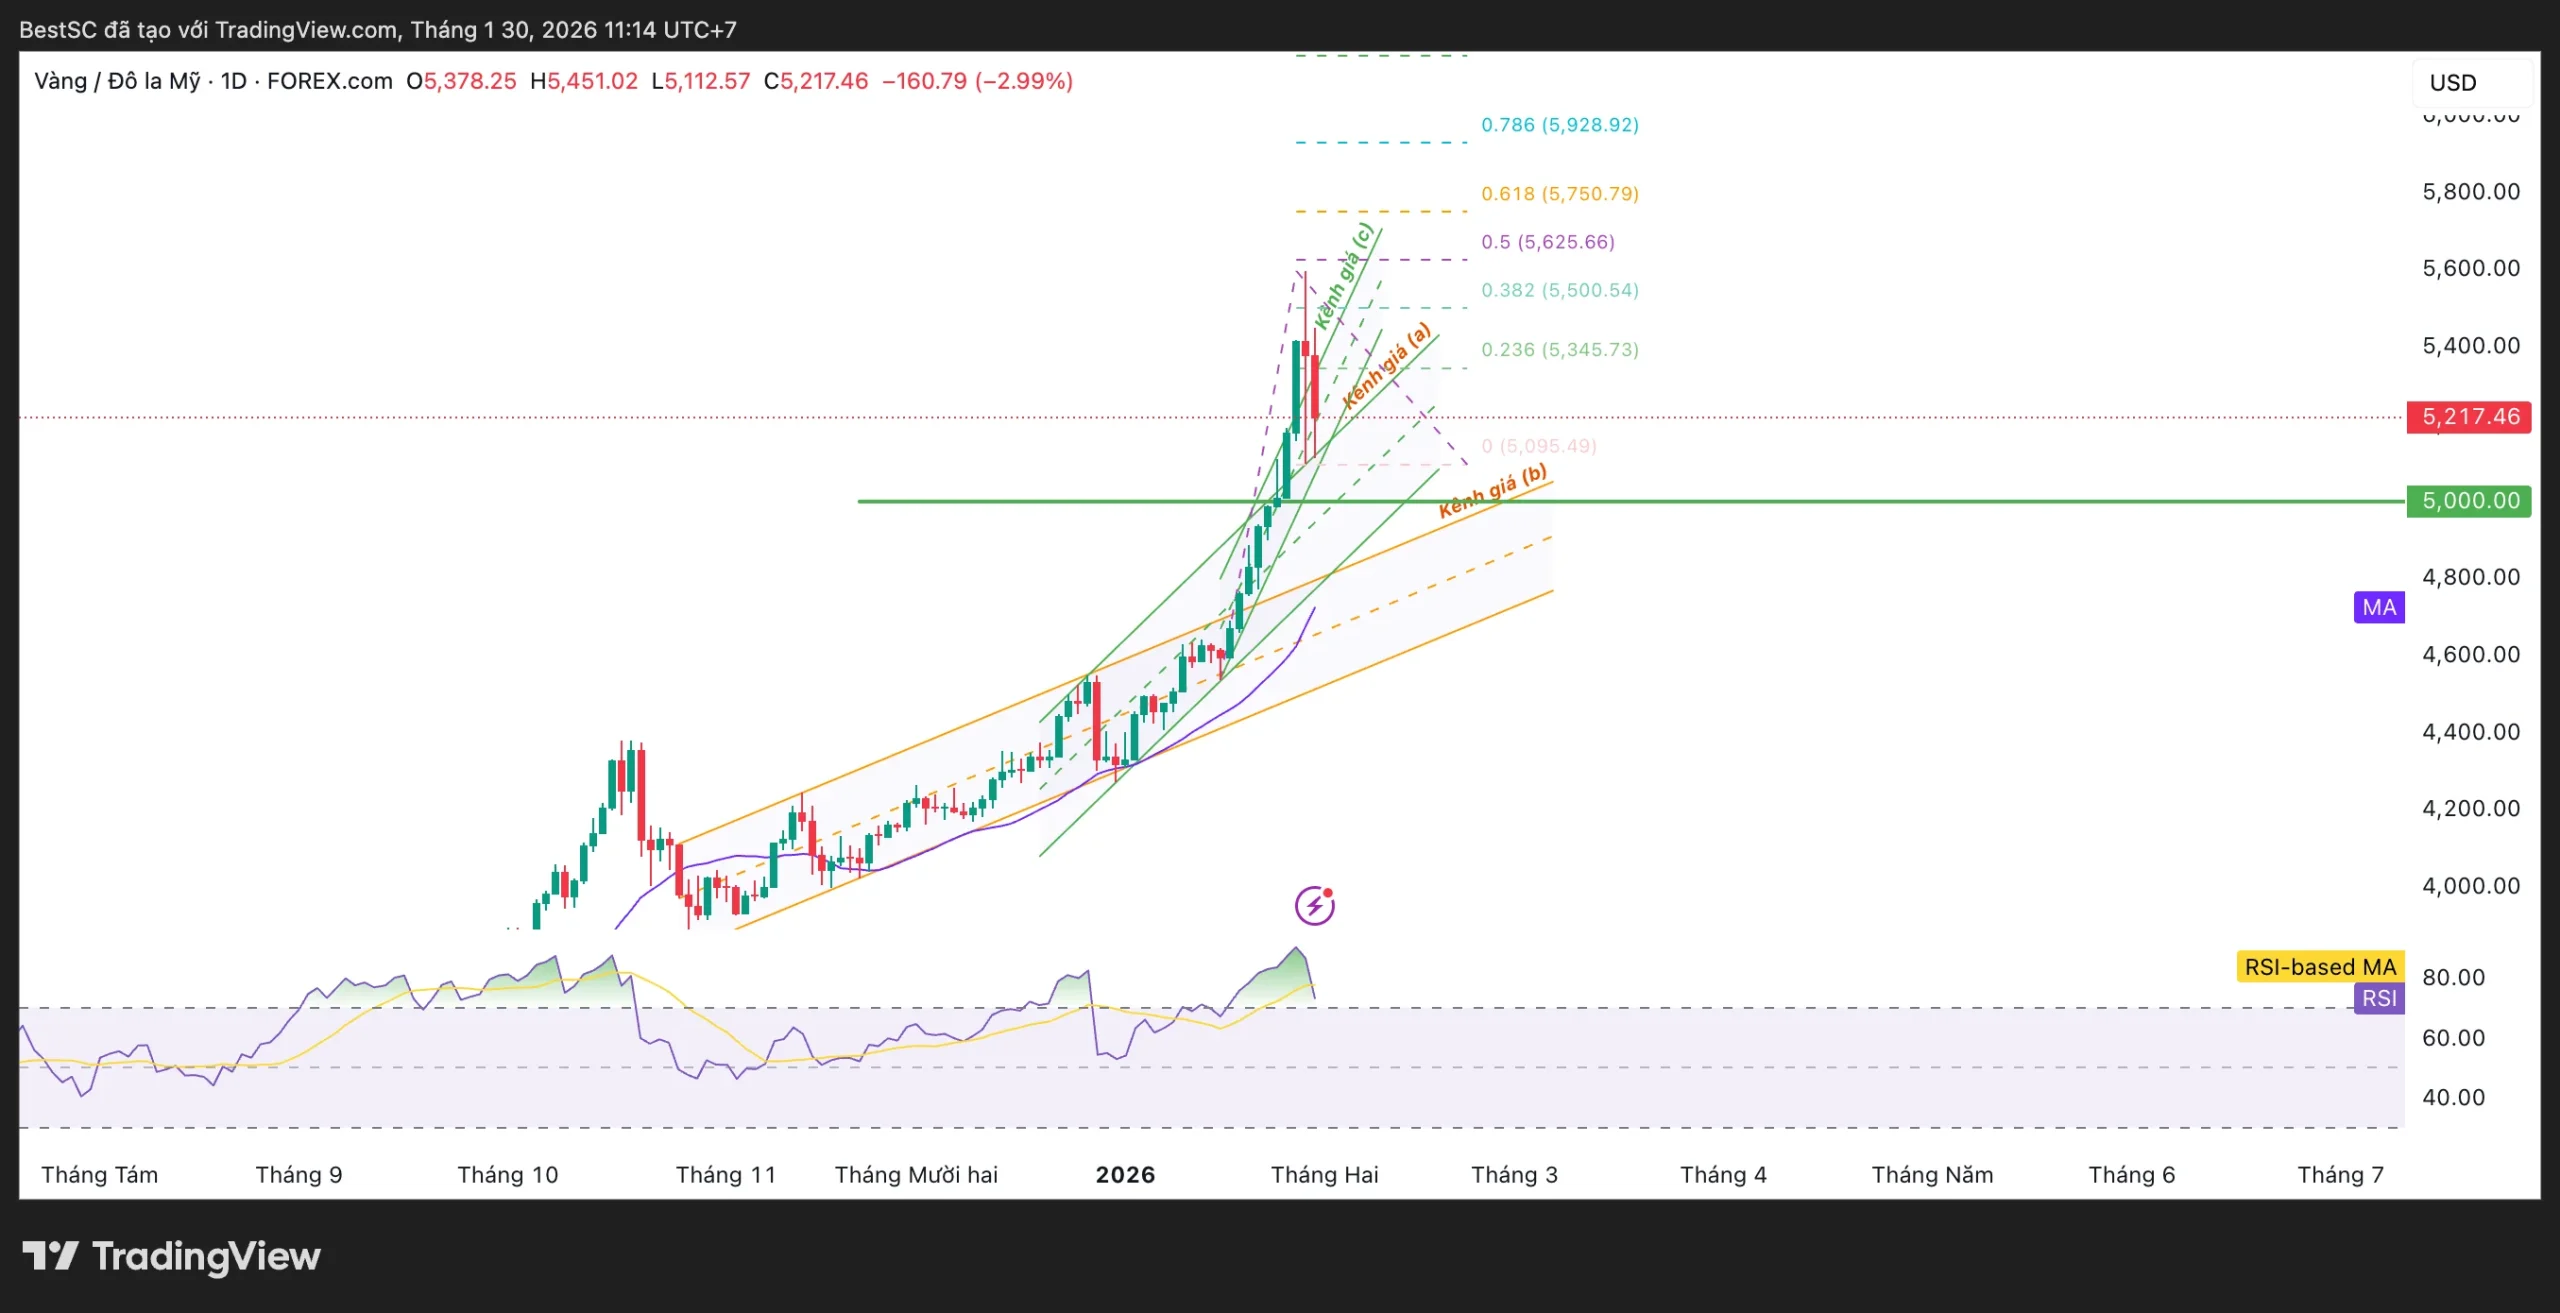The width and height of the screenshot is (2560, 1313).
Task: Click the purple RSI tag
Action: (x=2379, y=998)
